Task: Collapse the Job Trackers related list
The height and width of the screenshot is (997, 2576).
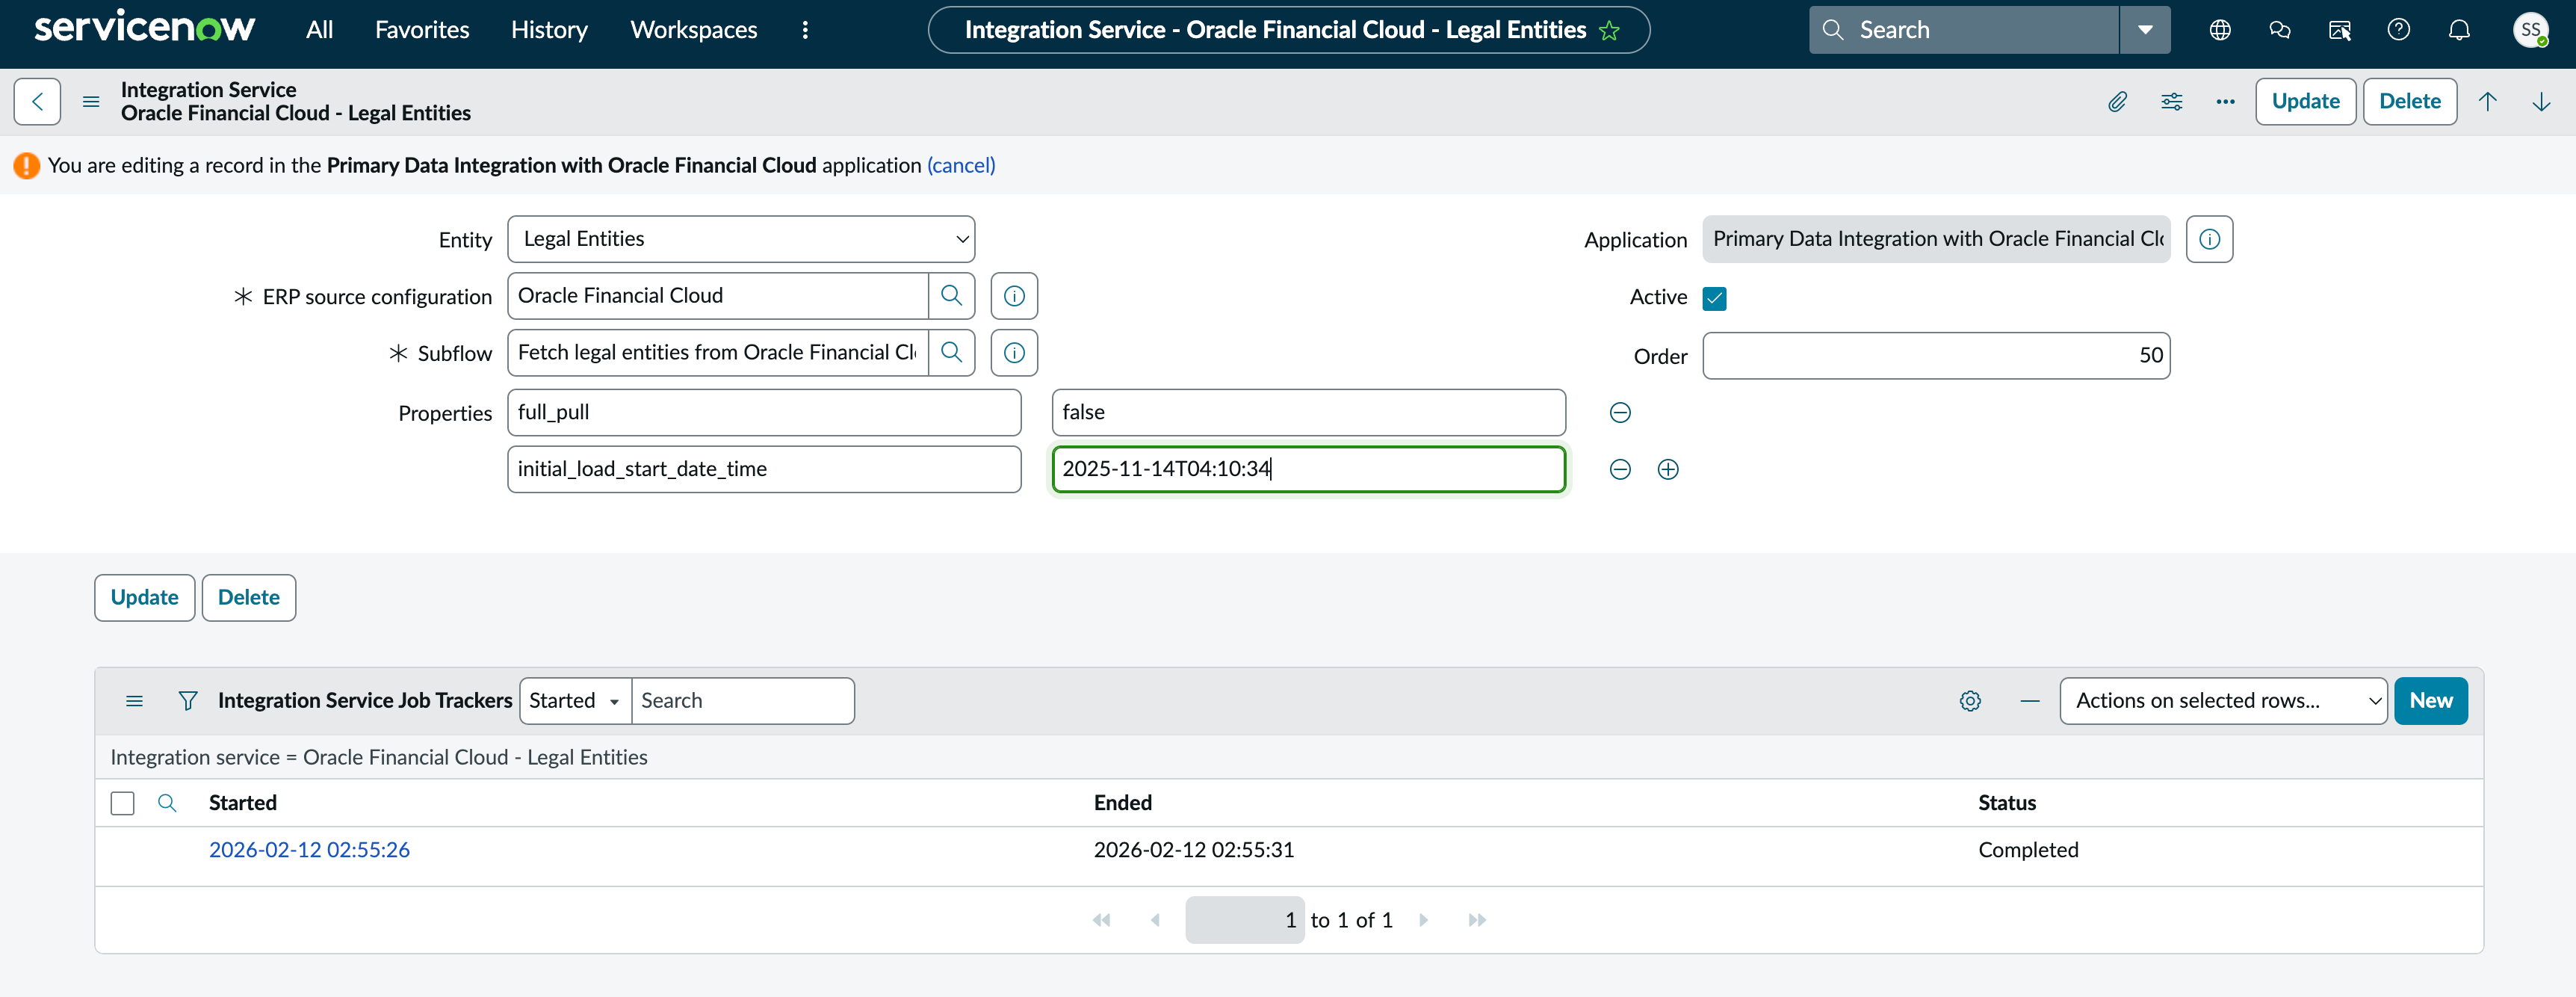Action: pos(2029,701)
